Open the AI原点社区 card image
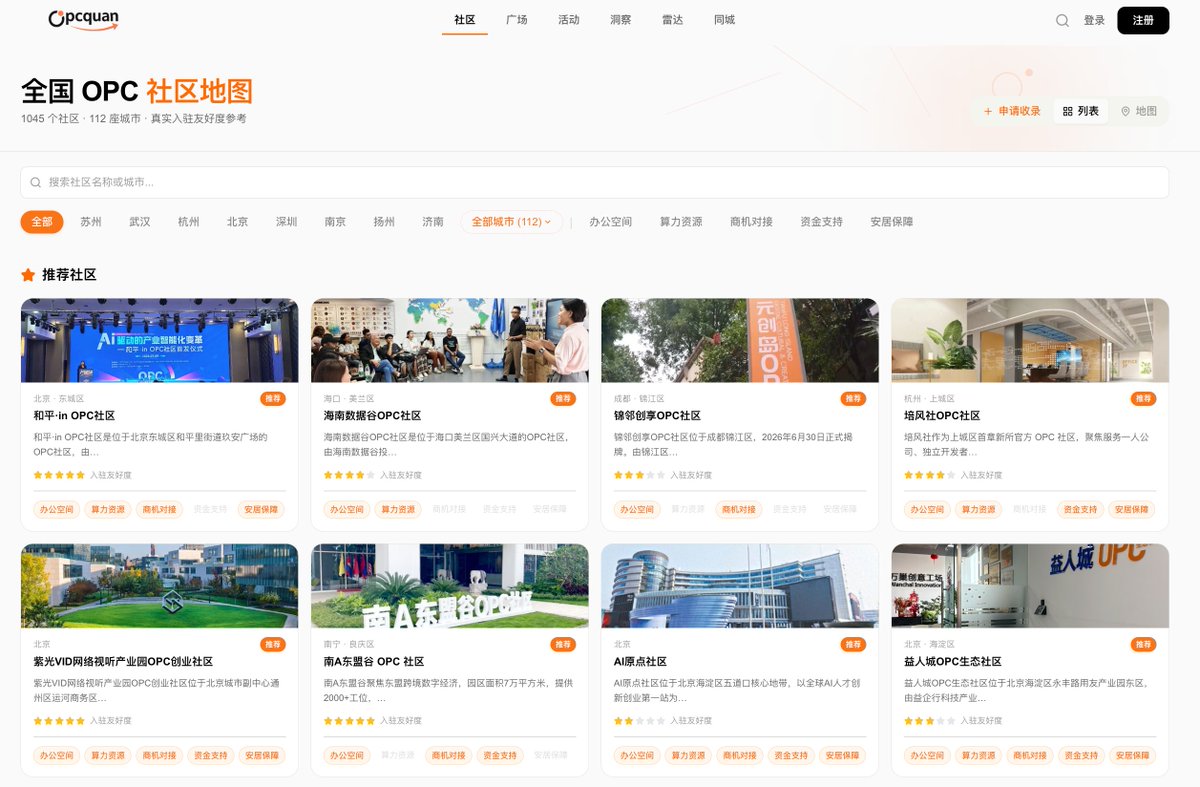The image size is (1200, 787). [x=740, y=586]
